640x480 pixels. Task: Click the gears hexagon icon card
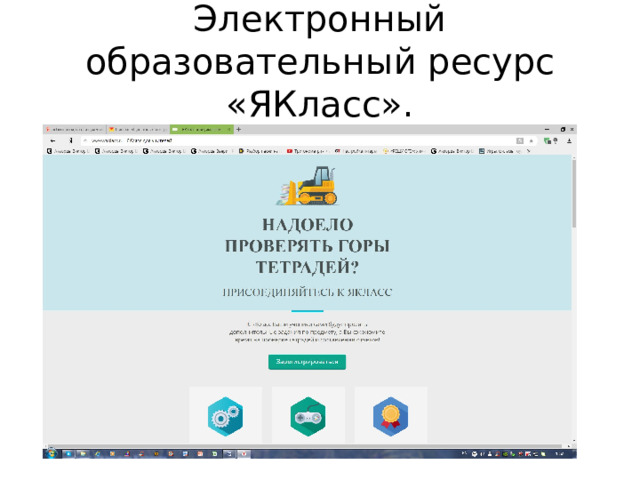[226, 416]
